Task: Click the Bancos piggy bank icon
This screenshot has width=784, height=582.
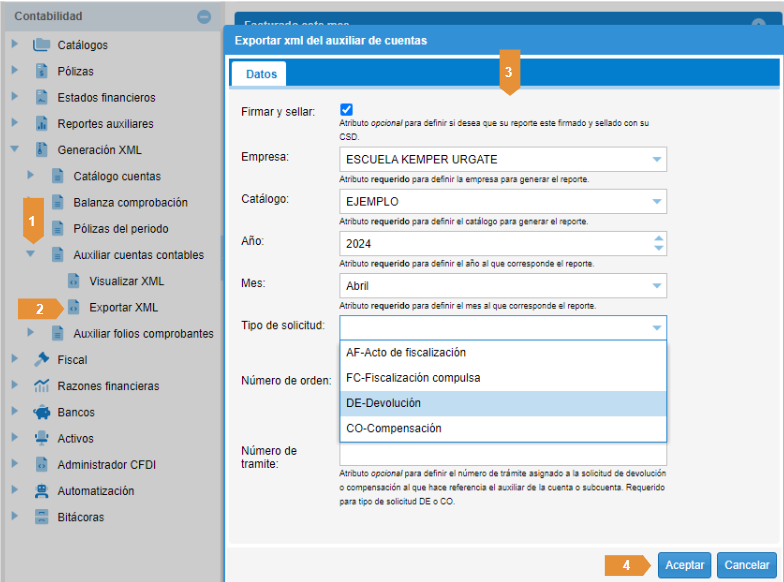Action: click(41, 412)
